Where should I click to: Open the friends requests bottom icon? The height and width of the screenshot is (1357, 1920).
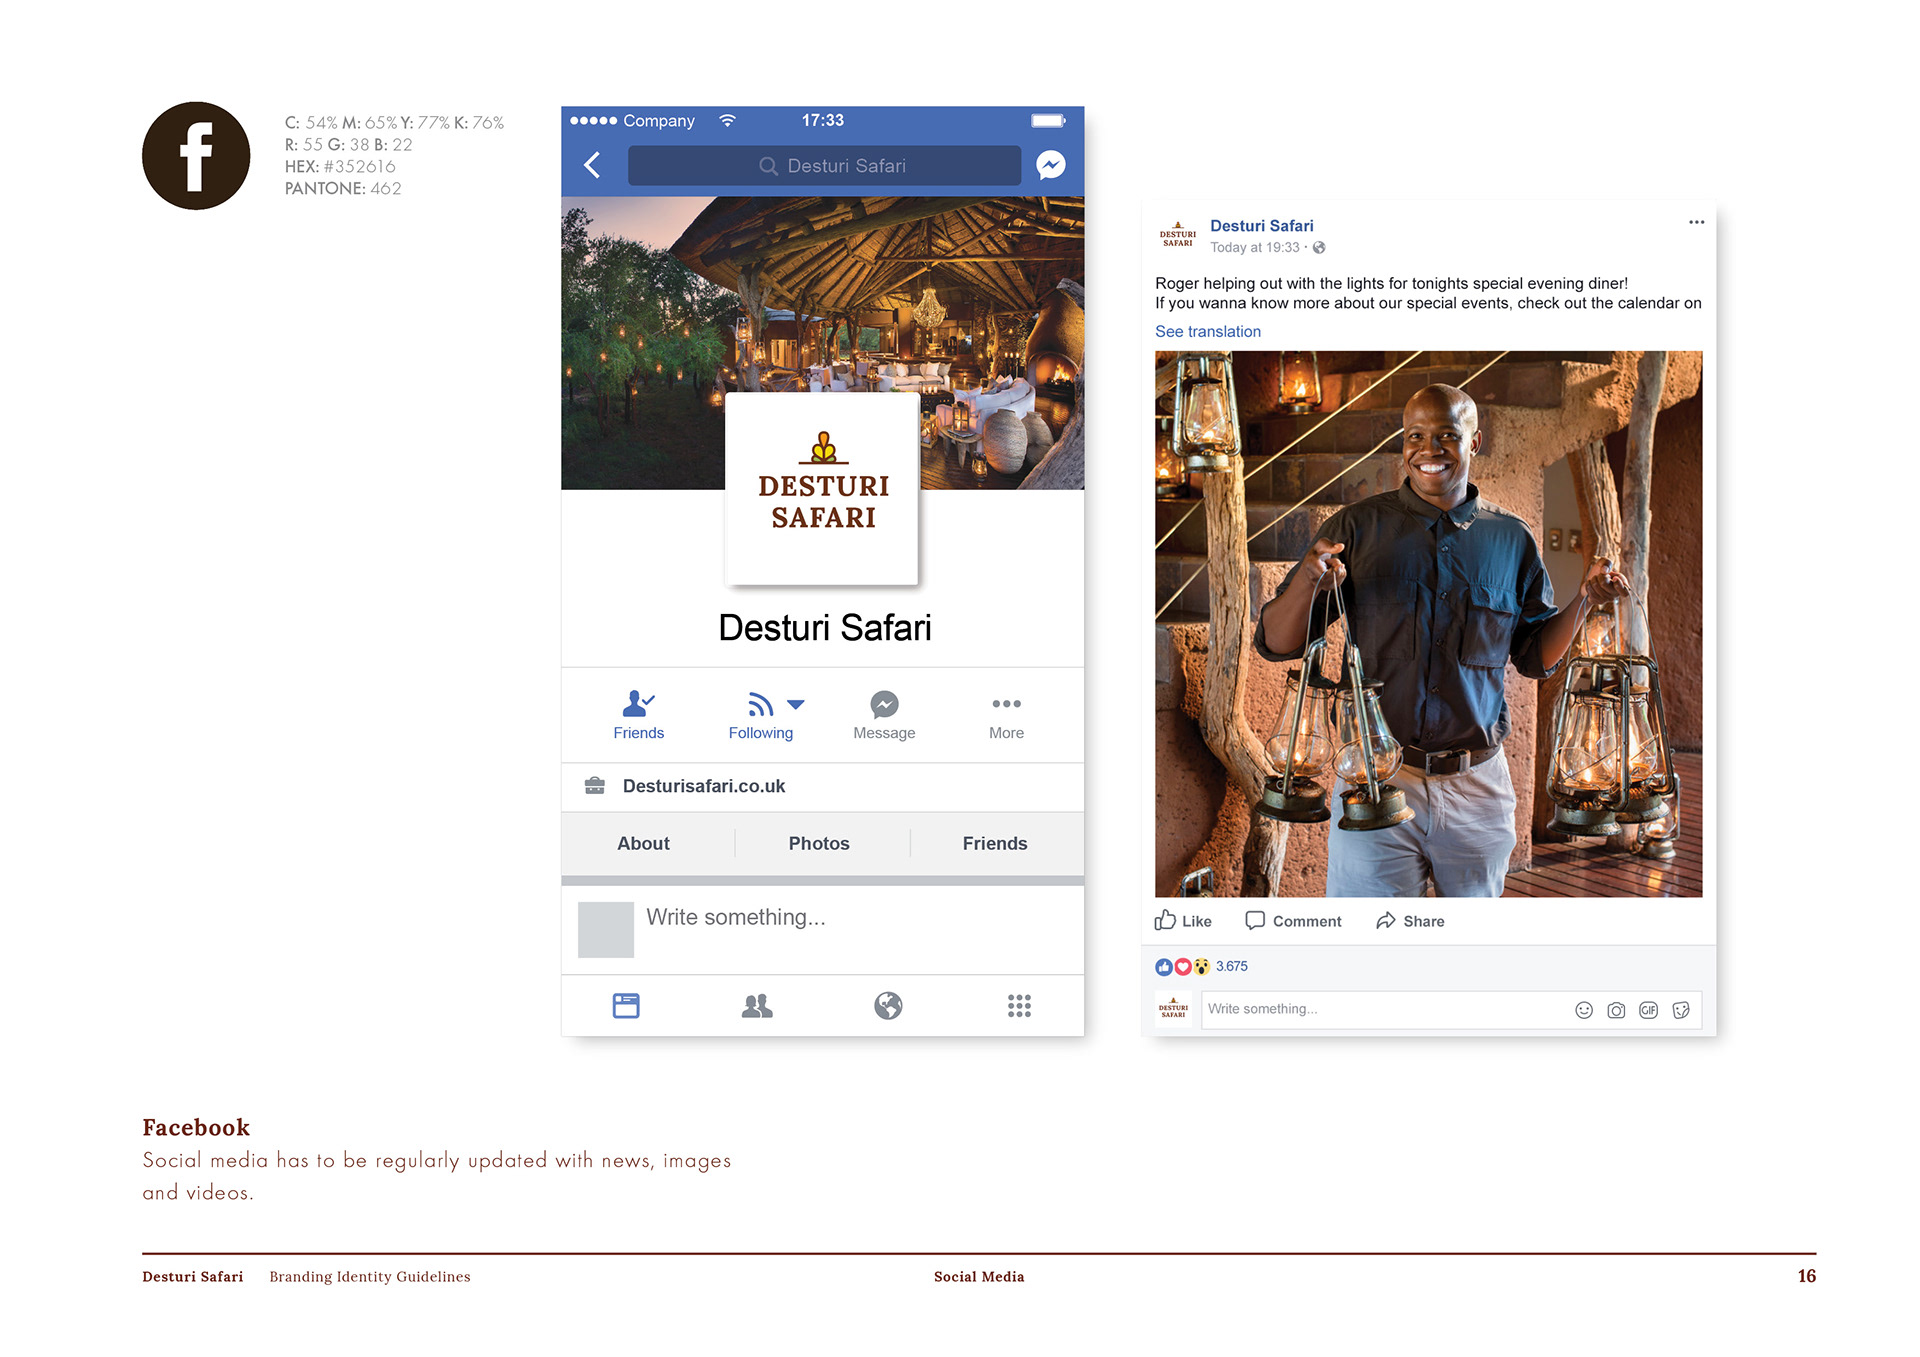point(757,1005)
